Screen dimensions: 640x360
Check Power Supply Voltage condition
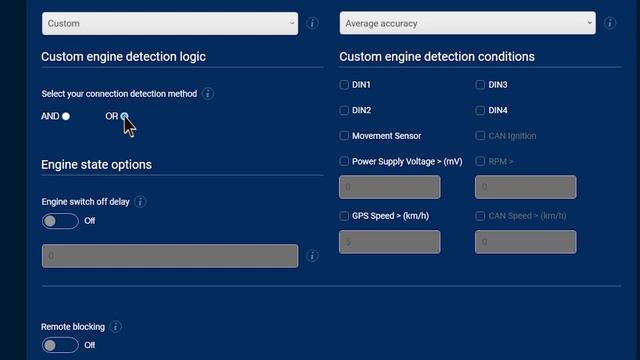[344, 161]
